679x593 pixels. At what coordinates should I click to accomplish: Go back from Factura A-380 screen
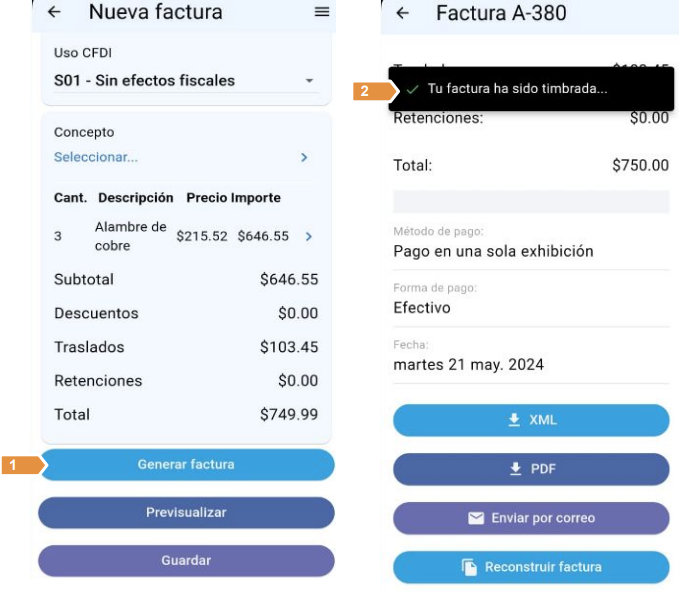[402, 13]
